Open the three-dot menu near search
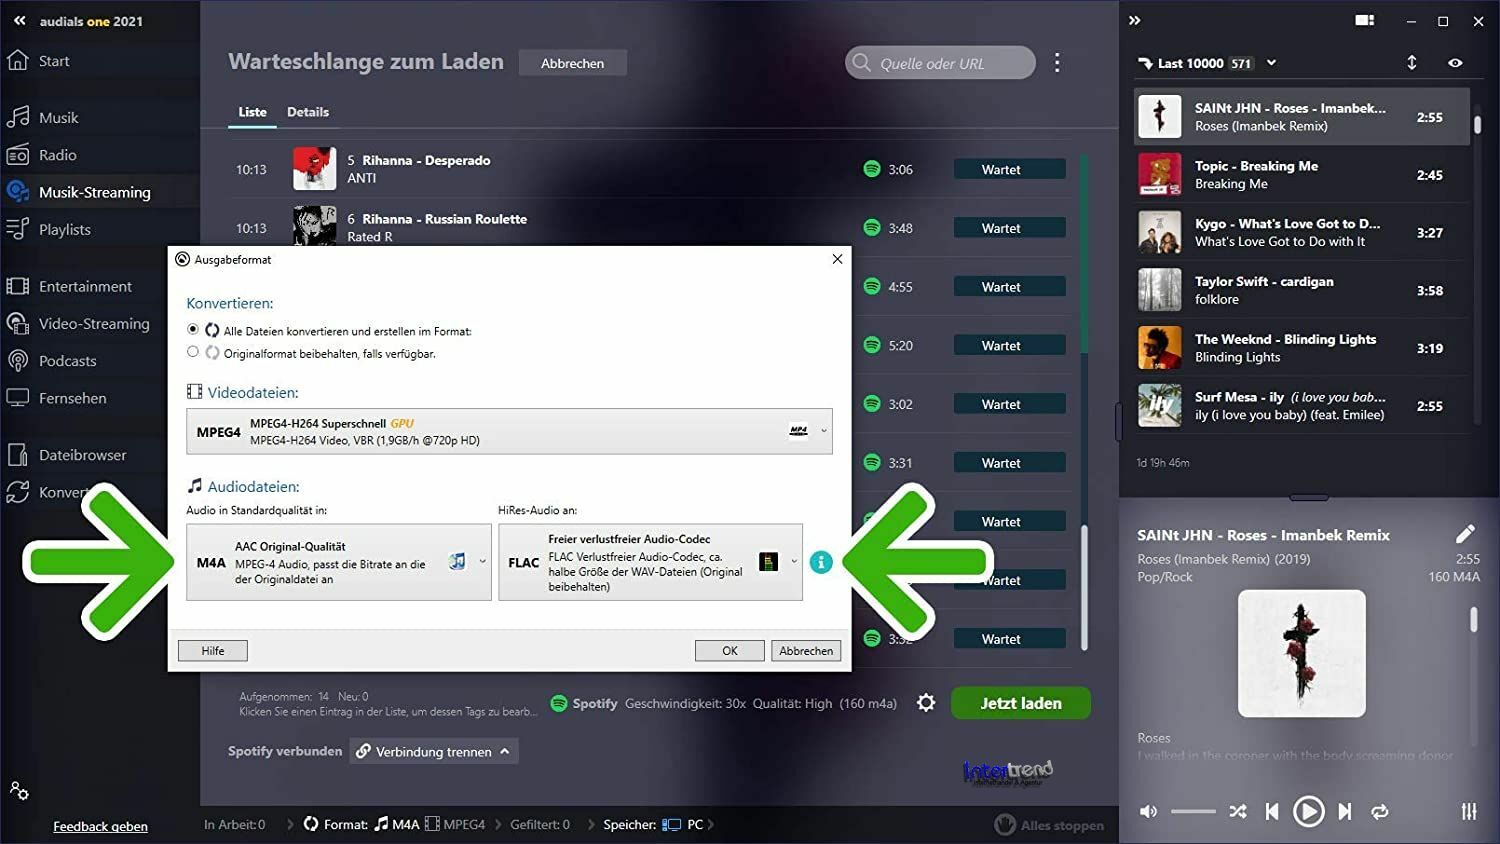Viewport: 1500px width, 844px height. pyautogui.click(x=1057, y=63)
